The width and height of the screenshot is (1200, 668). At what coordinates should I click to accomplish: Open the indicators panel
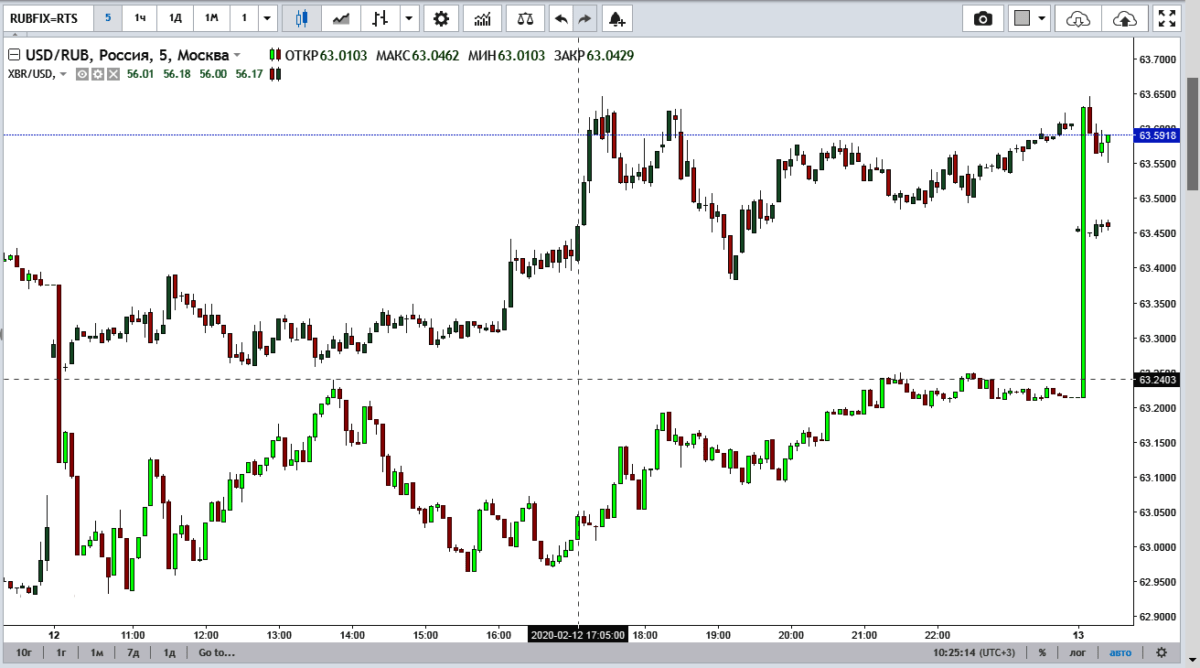[x=483, y=18]
